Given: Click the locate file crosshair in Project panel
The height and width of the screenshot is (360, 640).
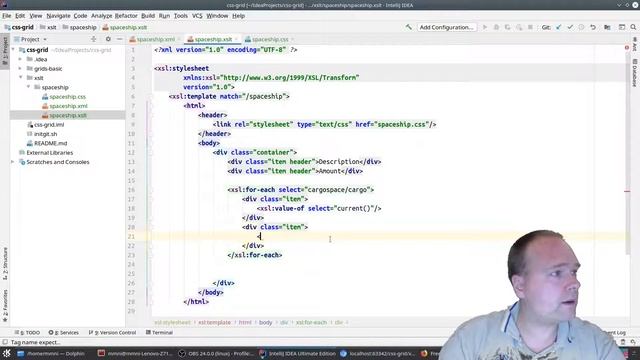Looking at the screenshot, I should (93, 39).
